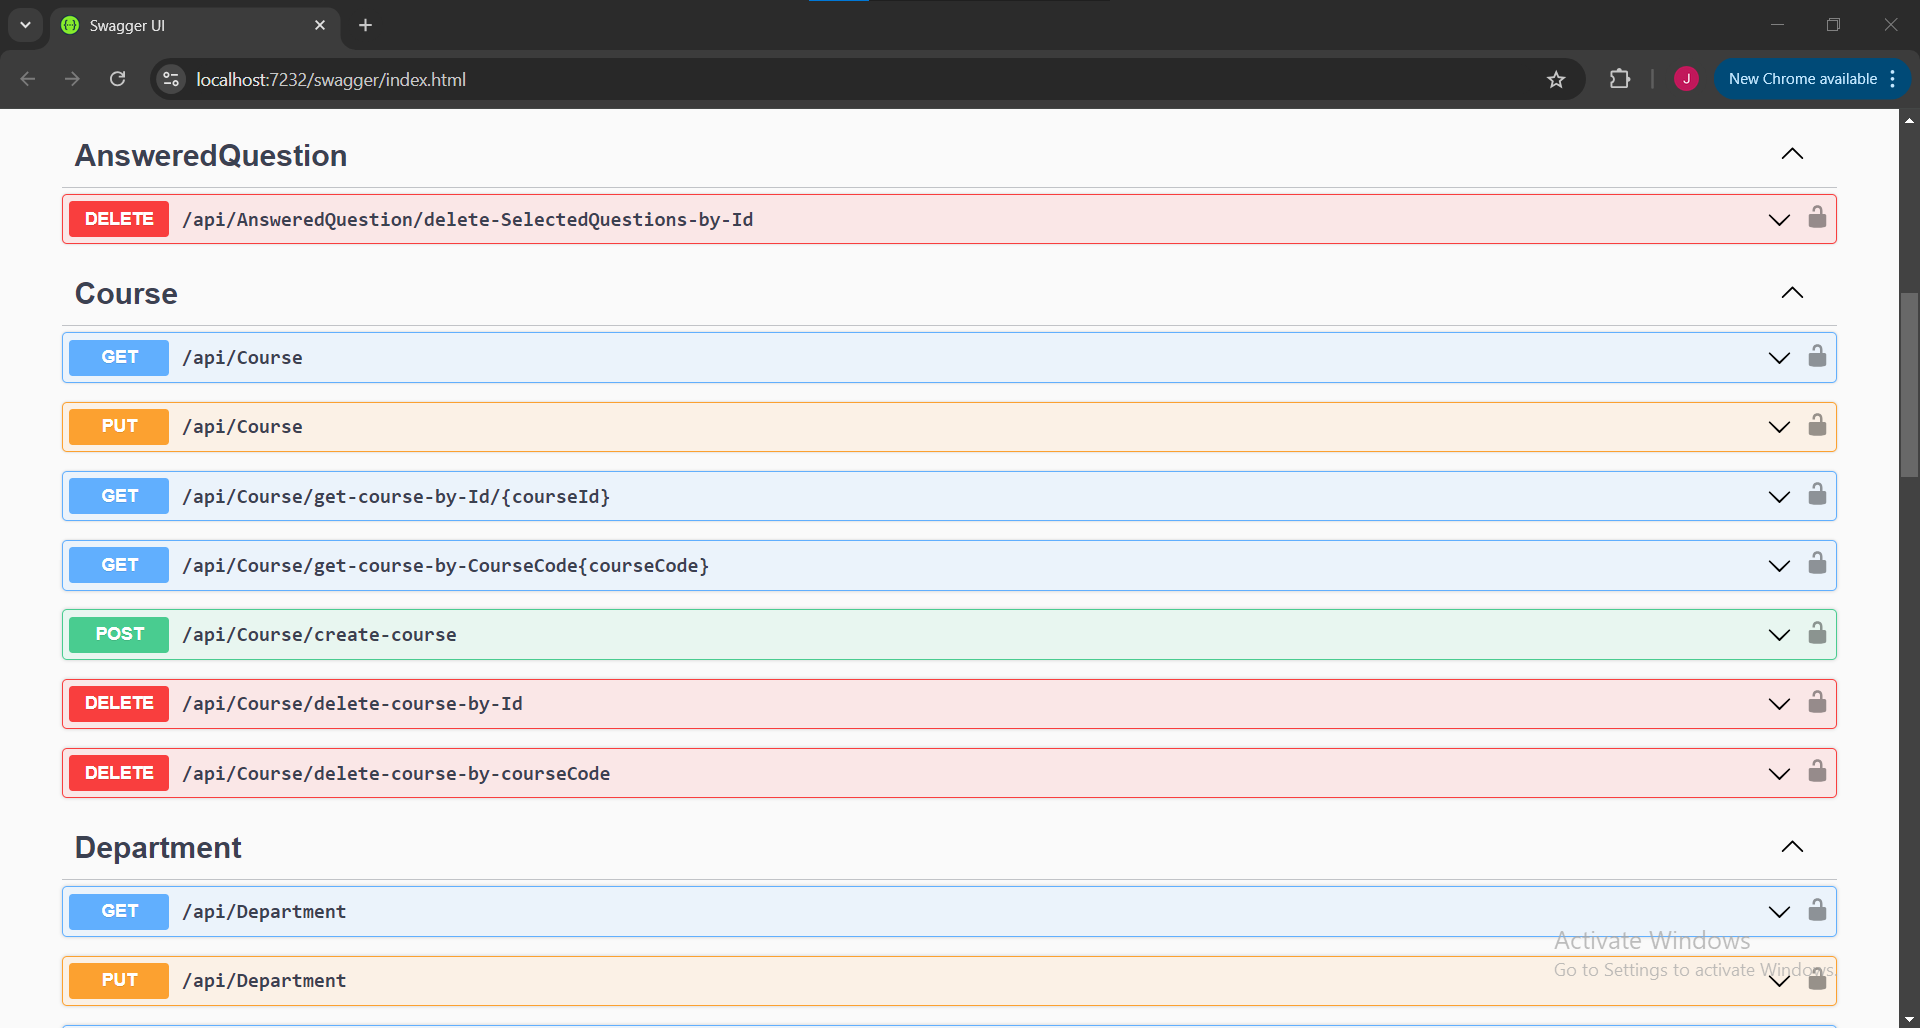
Task: Collapse the Course section
Action: point(1792,293)
